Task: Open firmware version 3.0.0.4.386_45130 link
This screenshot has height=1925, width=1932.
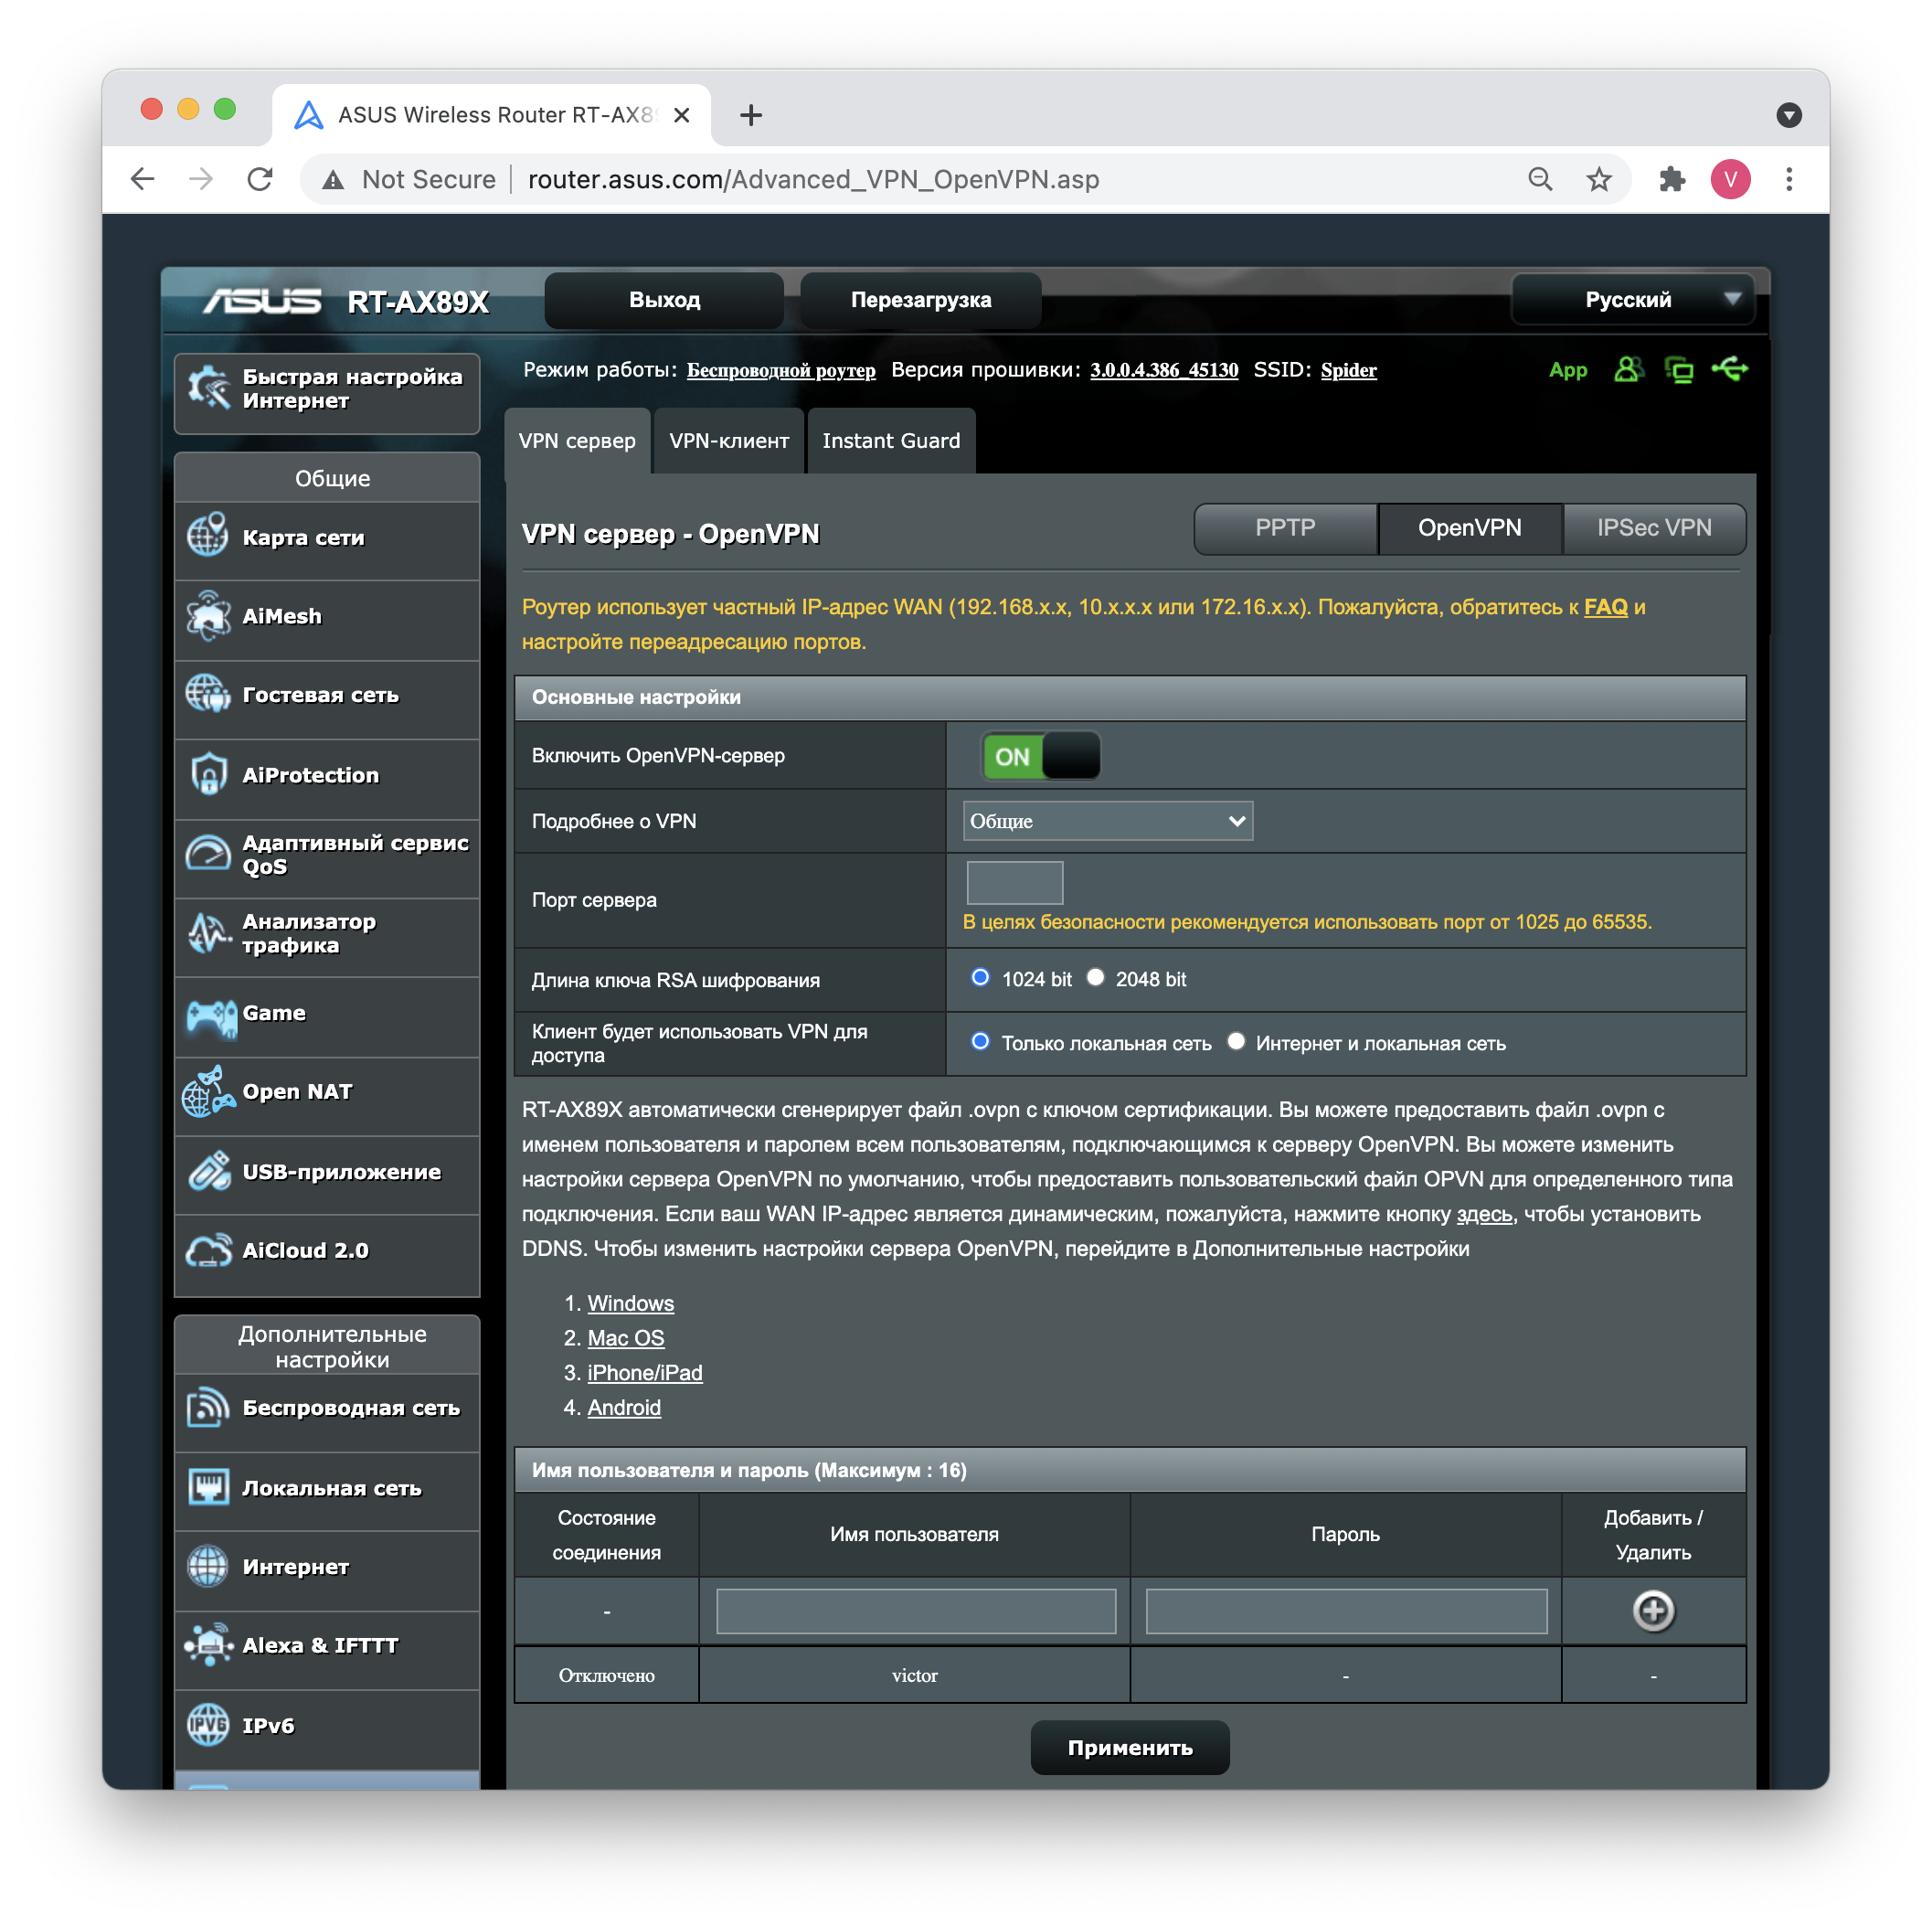Action: [x=1164, y=370]
